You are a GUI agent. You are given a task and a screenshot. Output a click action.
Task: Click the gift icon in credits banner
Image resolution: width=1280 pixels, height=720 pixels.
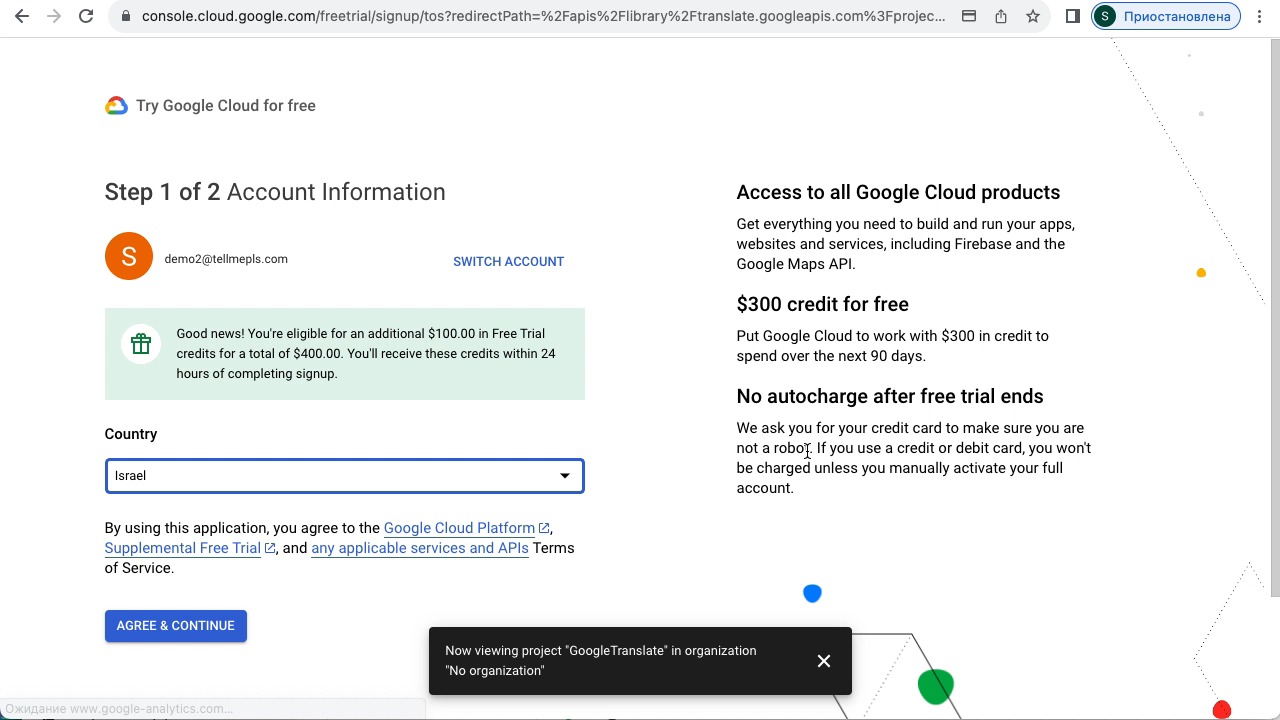click(141, 344)
